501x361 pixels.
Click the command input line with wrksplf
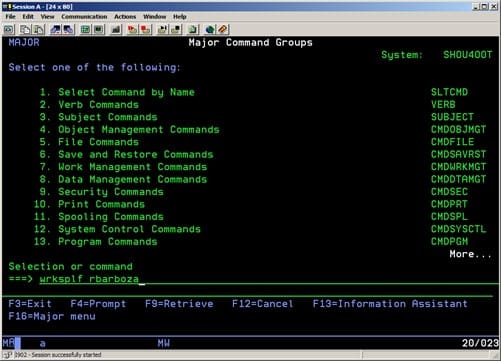click(x=269, y=279)
